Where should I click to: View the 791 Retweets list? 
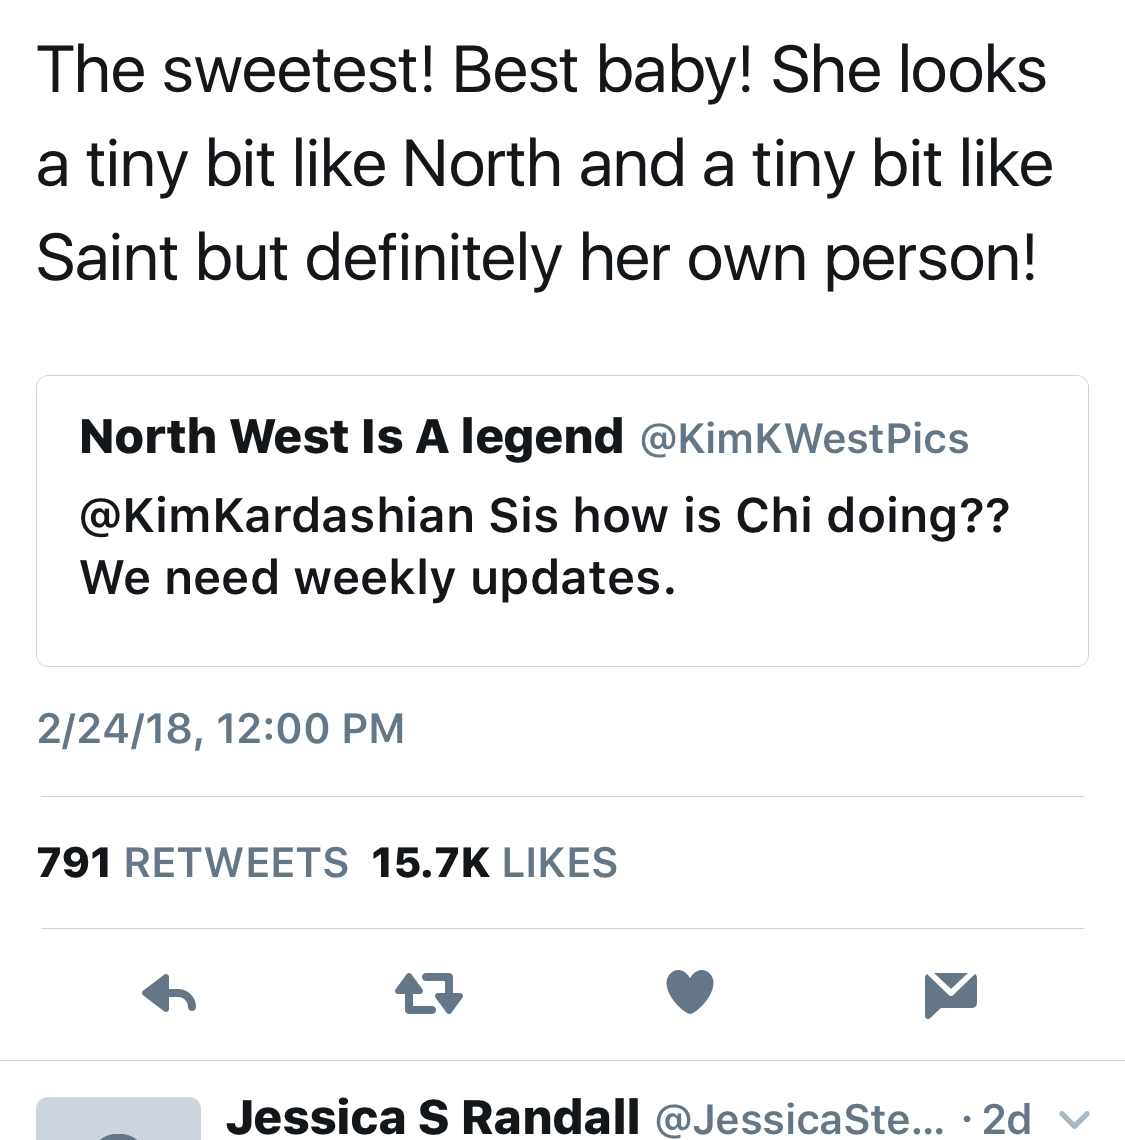[x=193, y=863]
